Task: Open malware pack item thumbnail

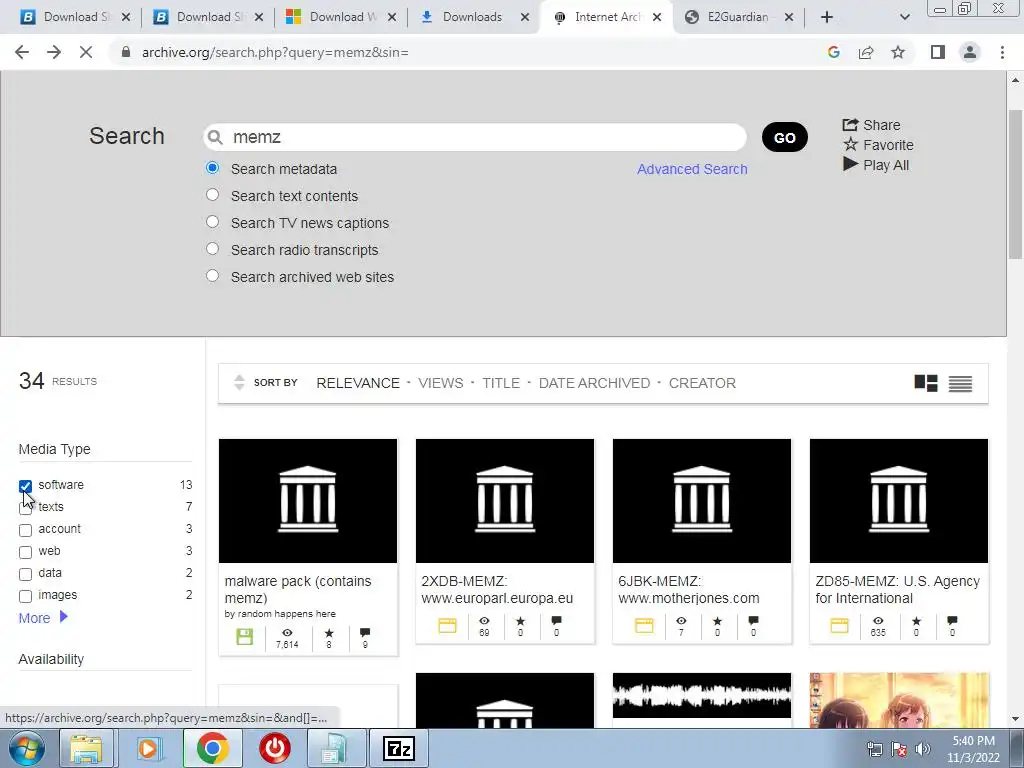Action: click(x=308, y=501)
